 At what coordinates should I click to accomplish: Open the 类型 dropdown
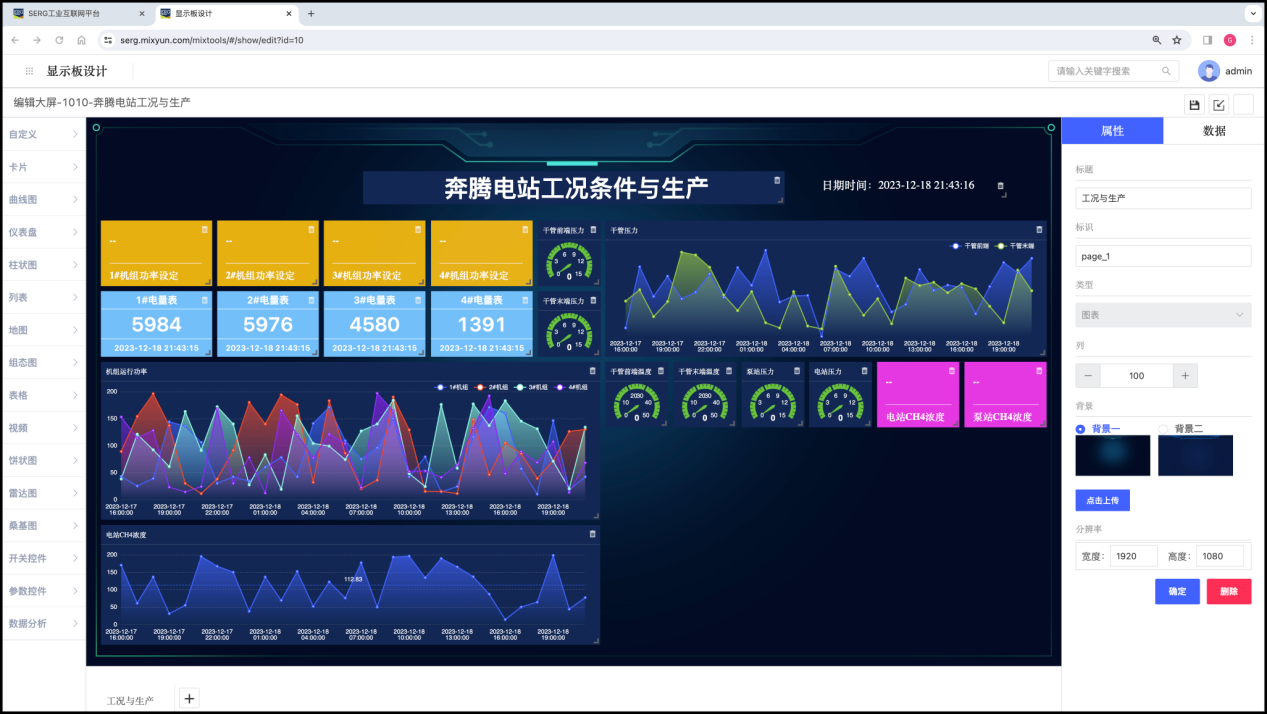1163,315
